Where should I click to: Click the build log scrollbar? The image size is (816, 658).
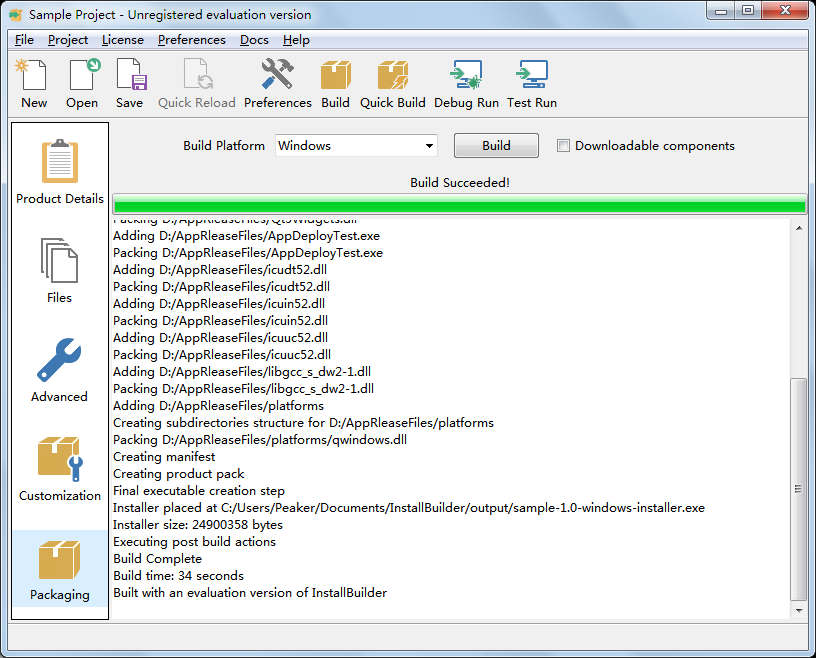(x=800, y=420)
